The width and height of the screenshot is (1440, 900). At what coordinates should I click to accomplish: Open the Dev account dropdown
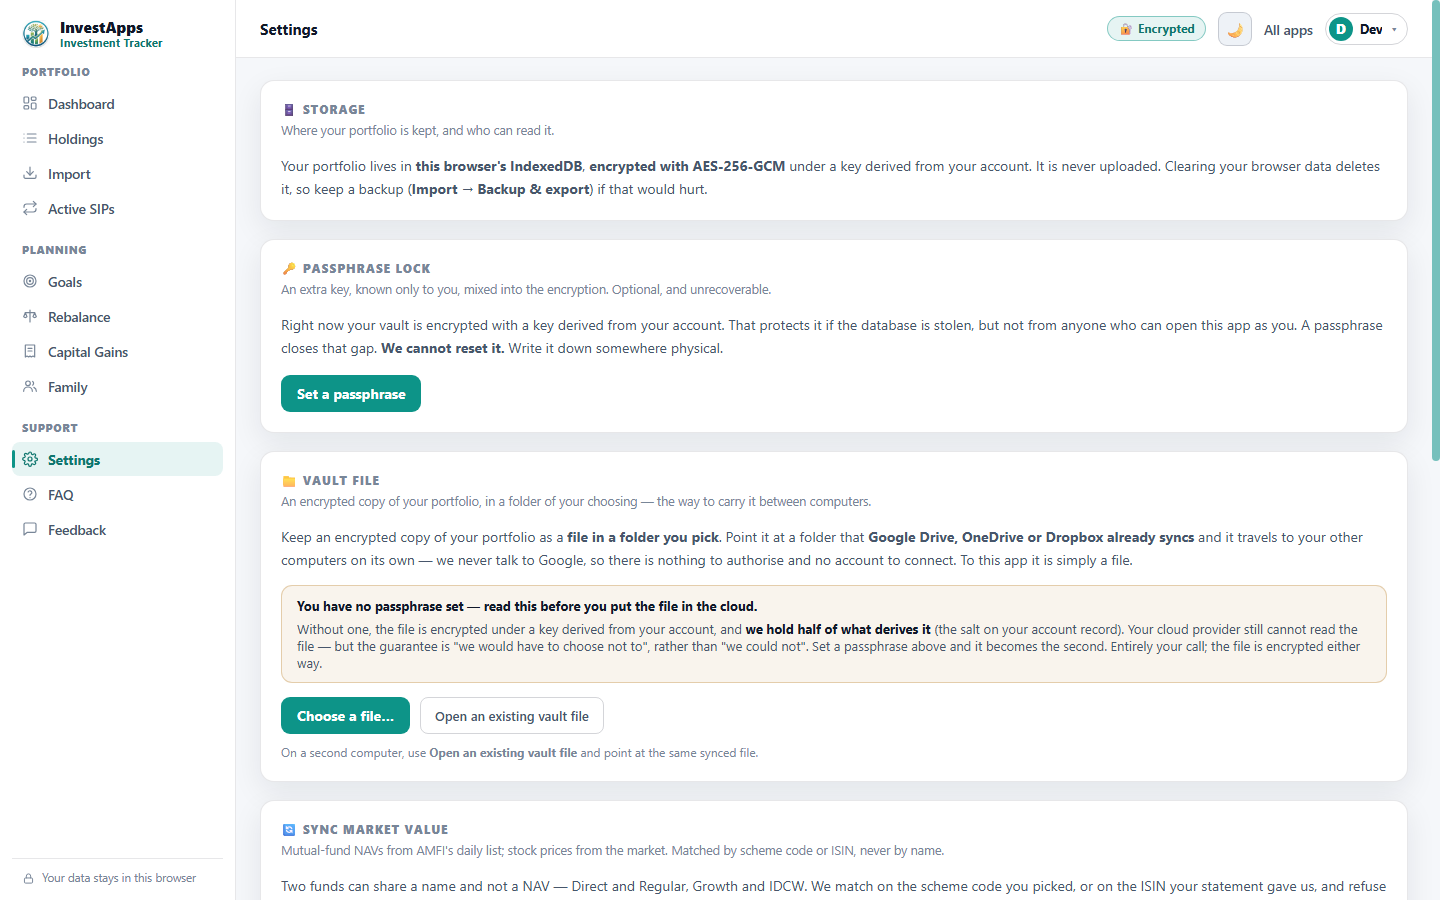click(1366, 29)
